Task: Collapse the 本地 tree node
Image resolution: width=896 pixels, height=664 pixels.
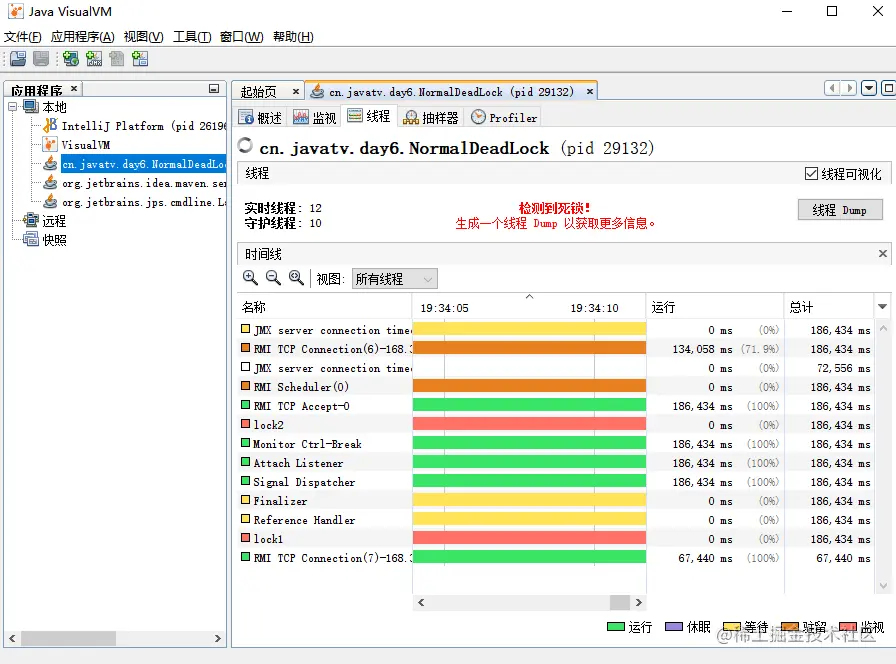Action: coord(13,106)
